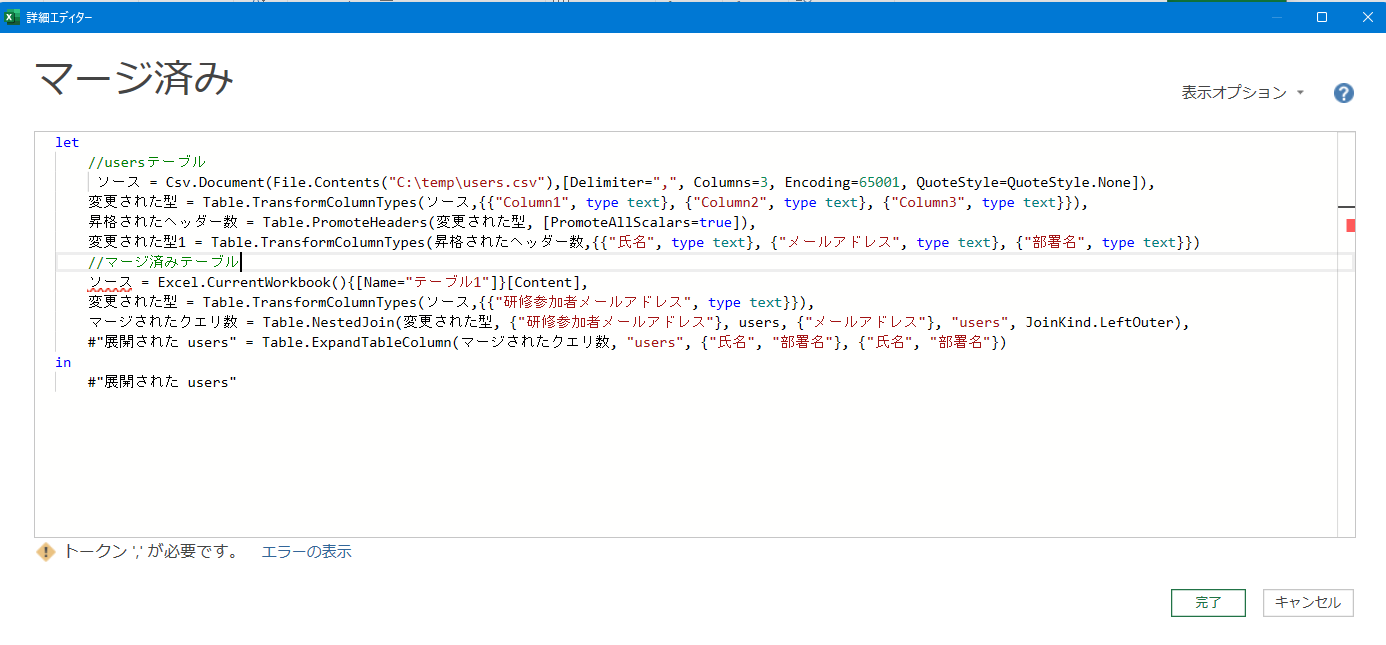
Task: Click QuoteStyle.None in the code
Action: (1069, 182)
